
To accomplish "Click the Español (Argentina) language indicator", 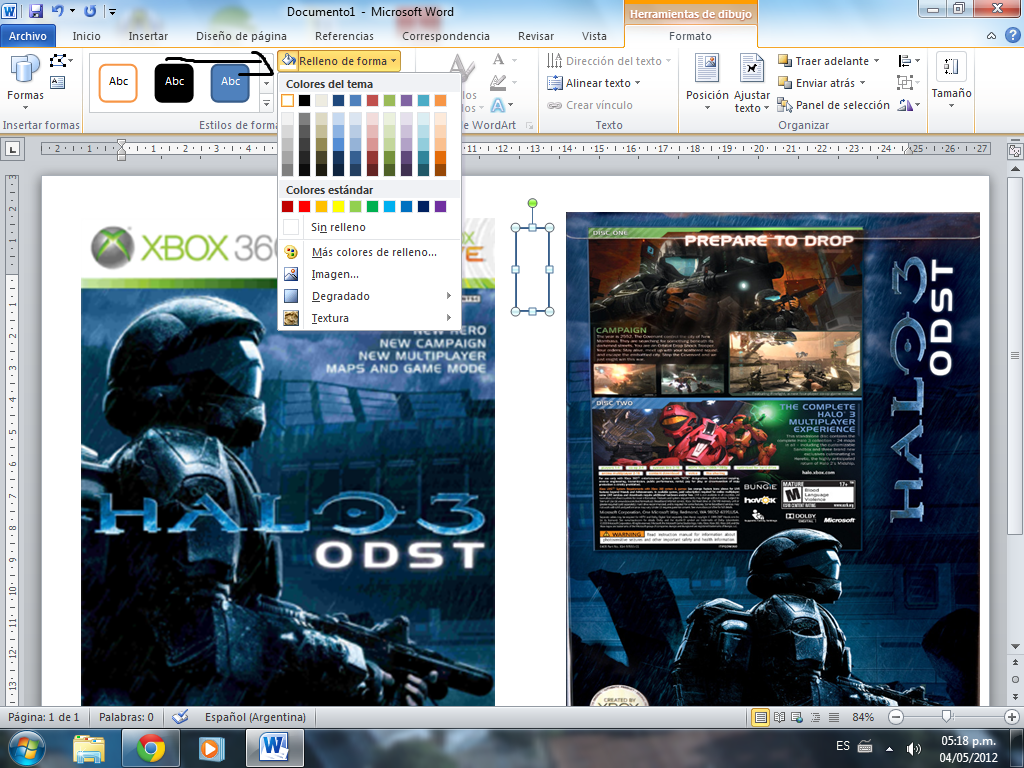I will [255, 717].
